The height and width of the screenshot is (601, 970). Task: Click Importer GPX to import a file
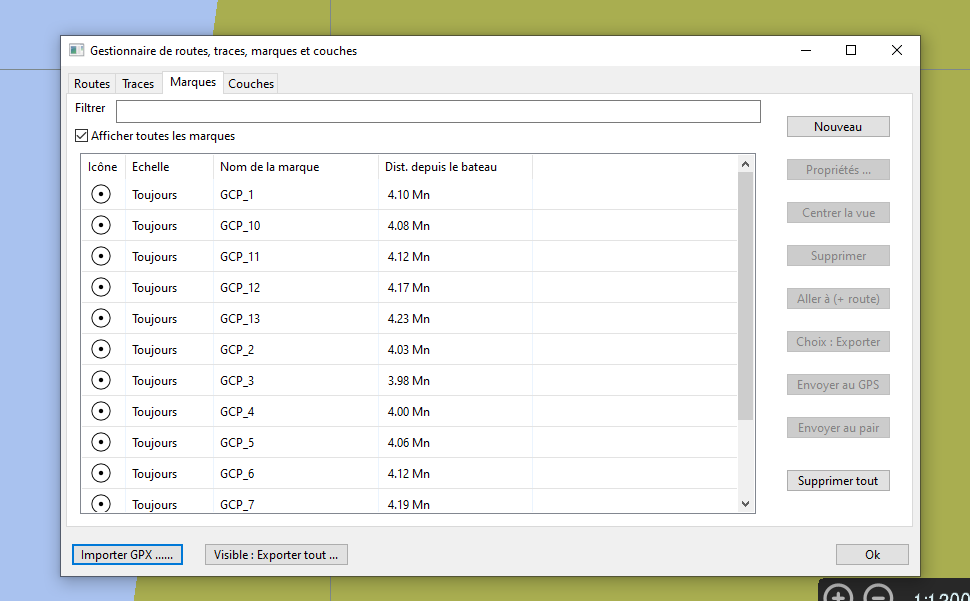[x=127, y=554]
